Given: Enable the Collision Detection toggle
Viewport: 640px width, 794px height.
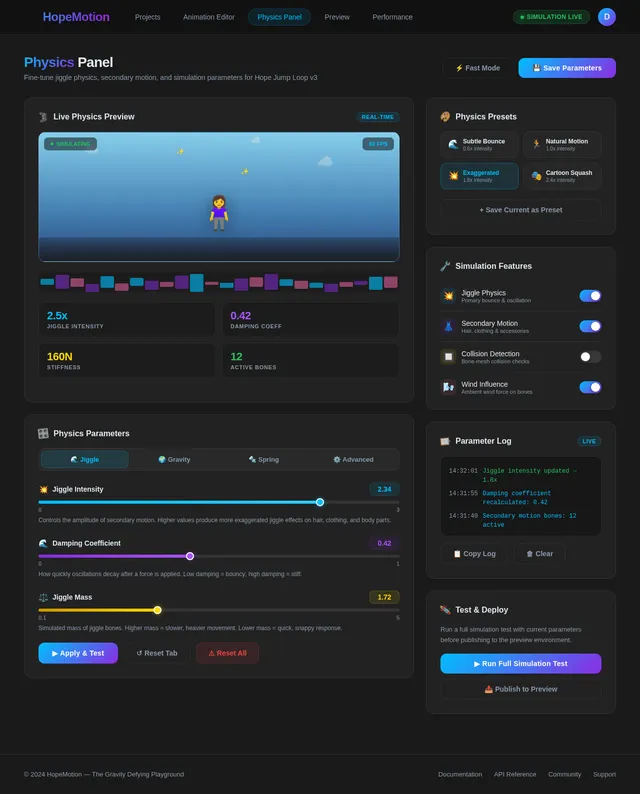Looking at the screenshot, I should 590,356.
